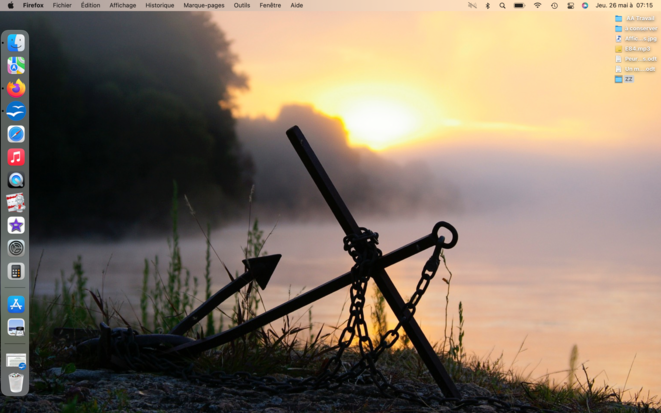The image size is (661, 413).
Task: Click the date and time in menu bar
Action: coord(624,5)
